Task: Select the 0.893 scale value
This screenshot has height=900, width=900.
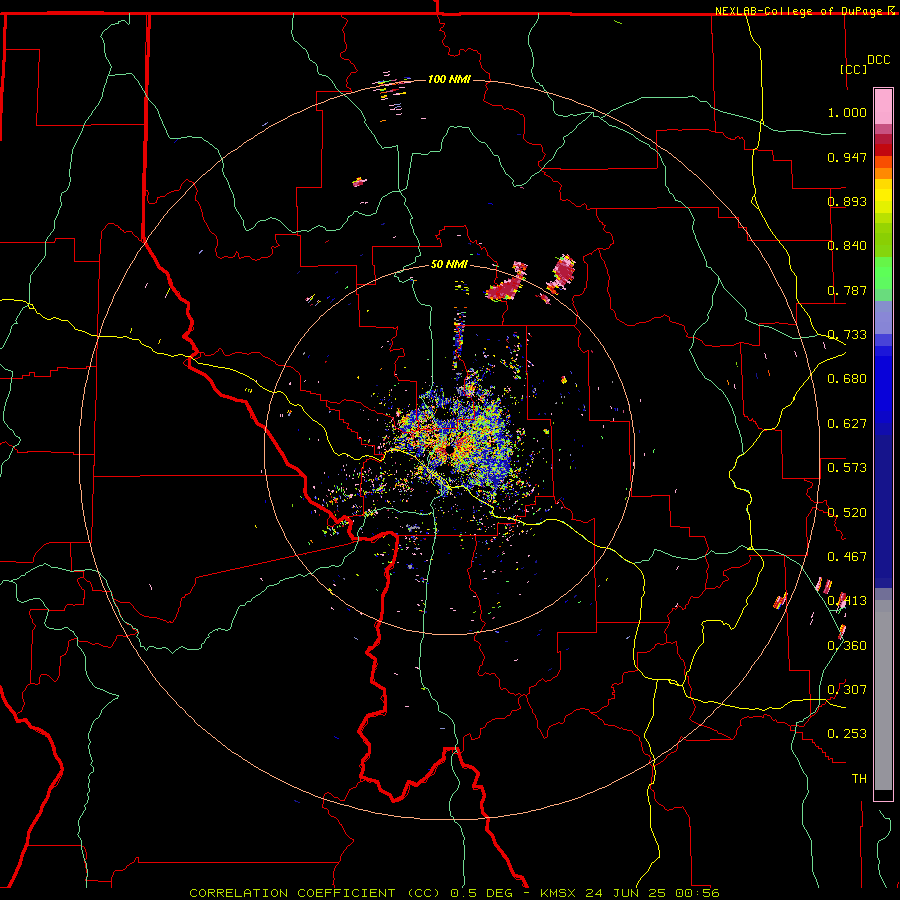Action: coord(847,201)
